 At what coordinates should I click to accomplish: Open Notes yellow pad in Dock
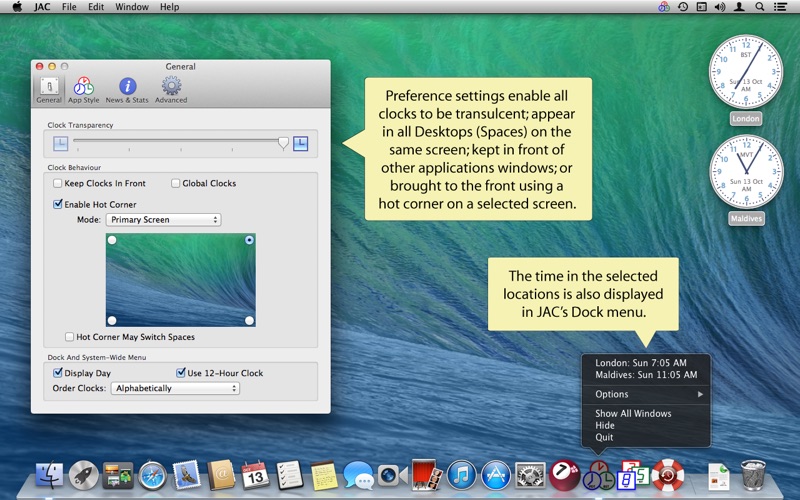pyautogui.click(x=324, y=476)
